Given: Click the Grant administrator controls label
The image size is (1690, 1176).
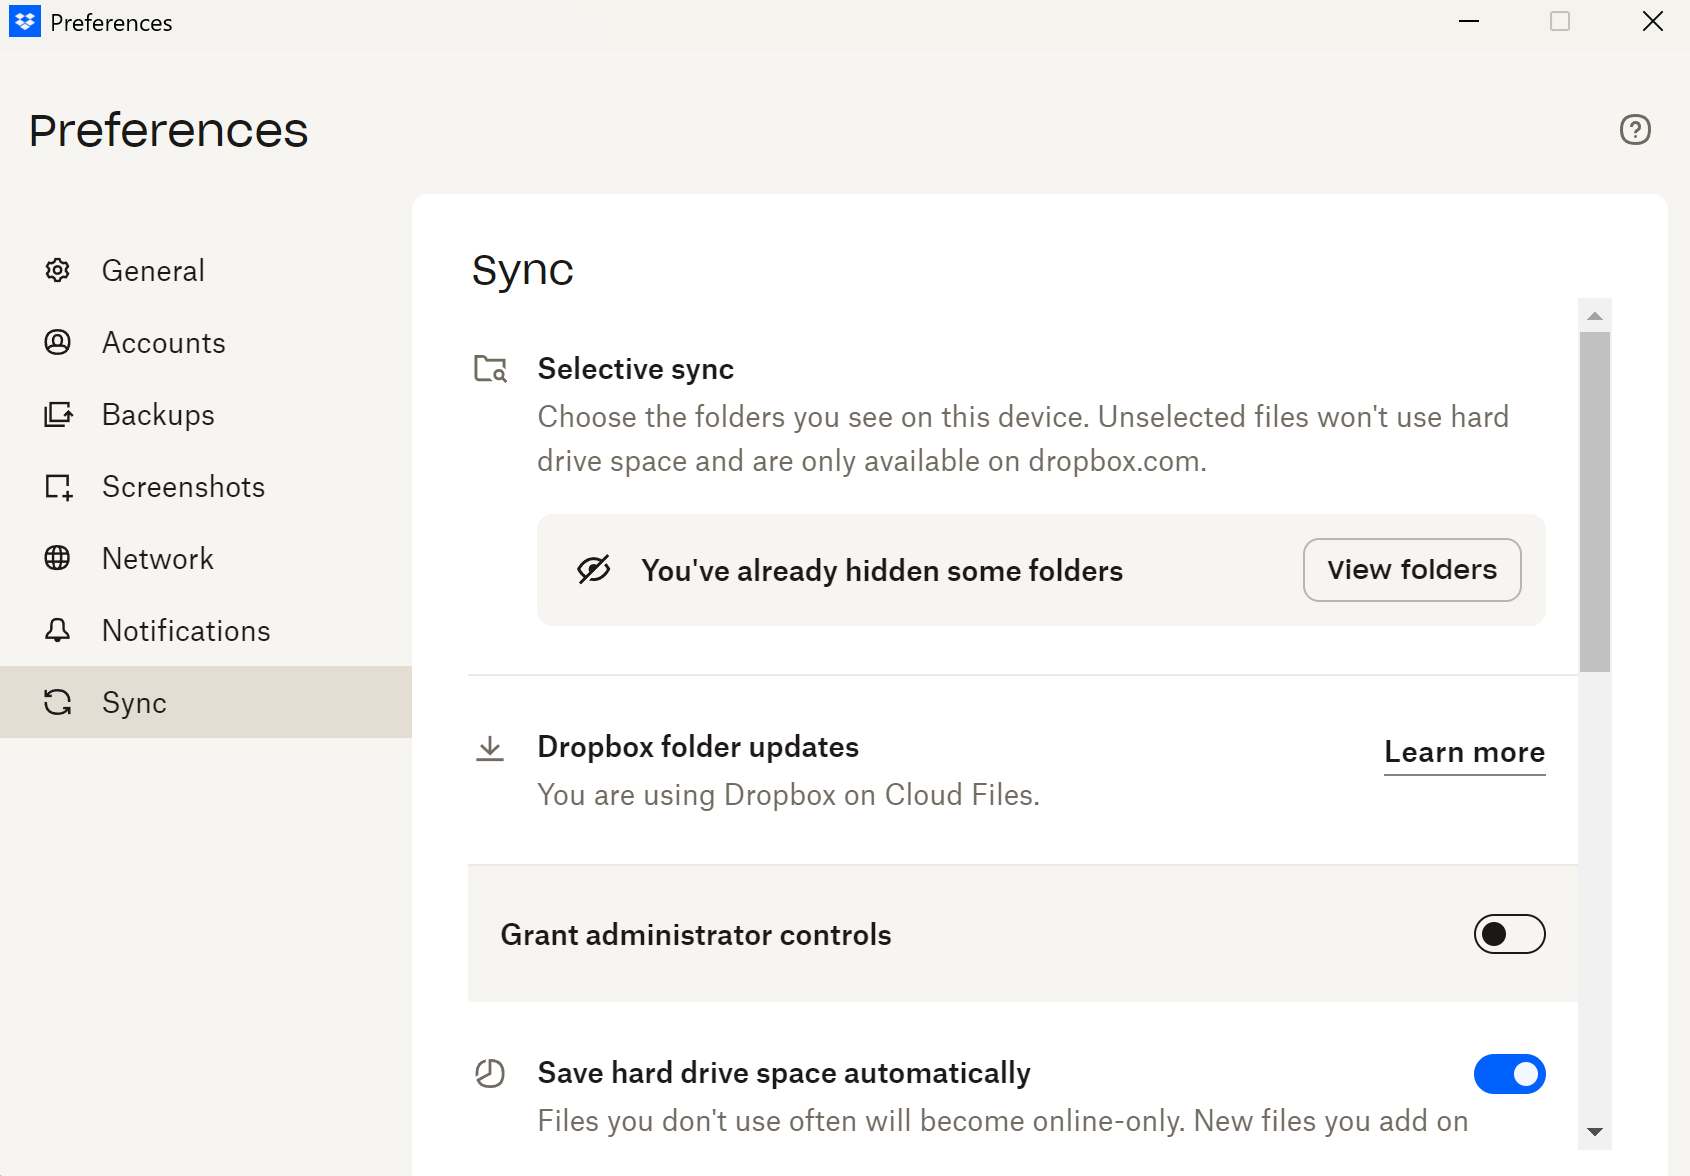Looking at the screenshot, I should click(x=696, y=935).
